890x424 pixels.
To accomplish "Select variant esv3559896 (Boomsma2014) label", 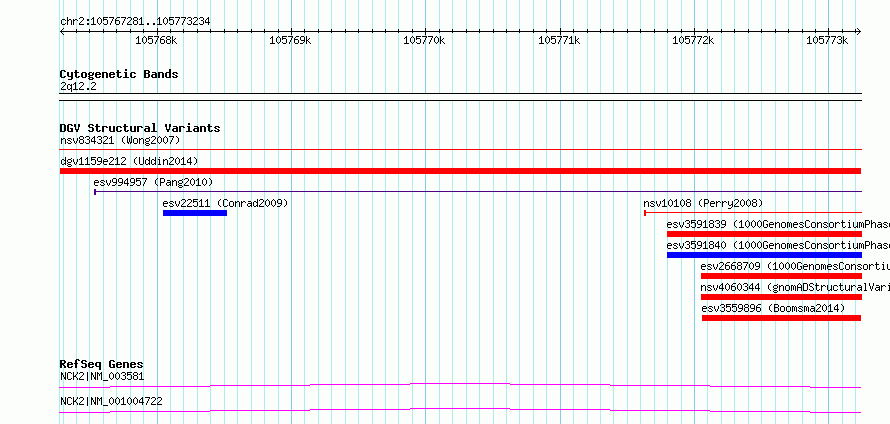I will [x=773, y=308].
